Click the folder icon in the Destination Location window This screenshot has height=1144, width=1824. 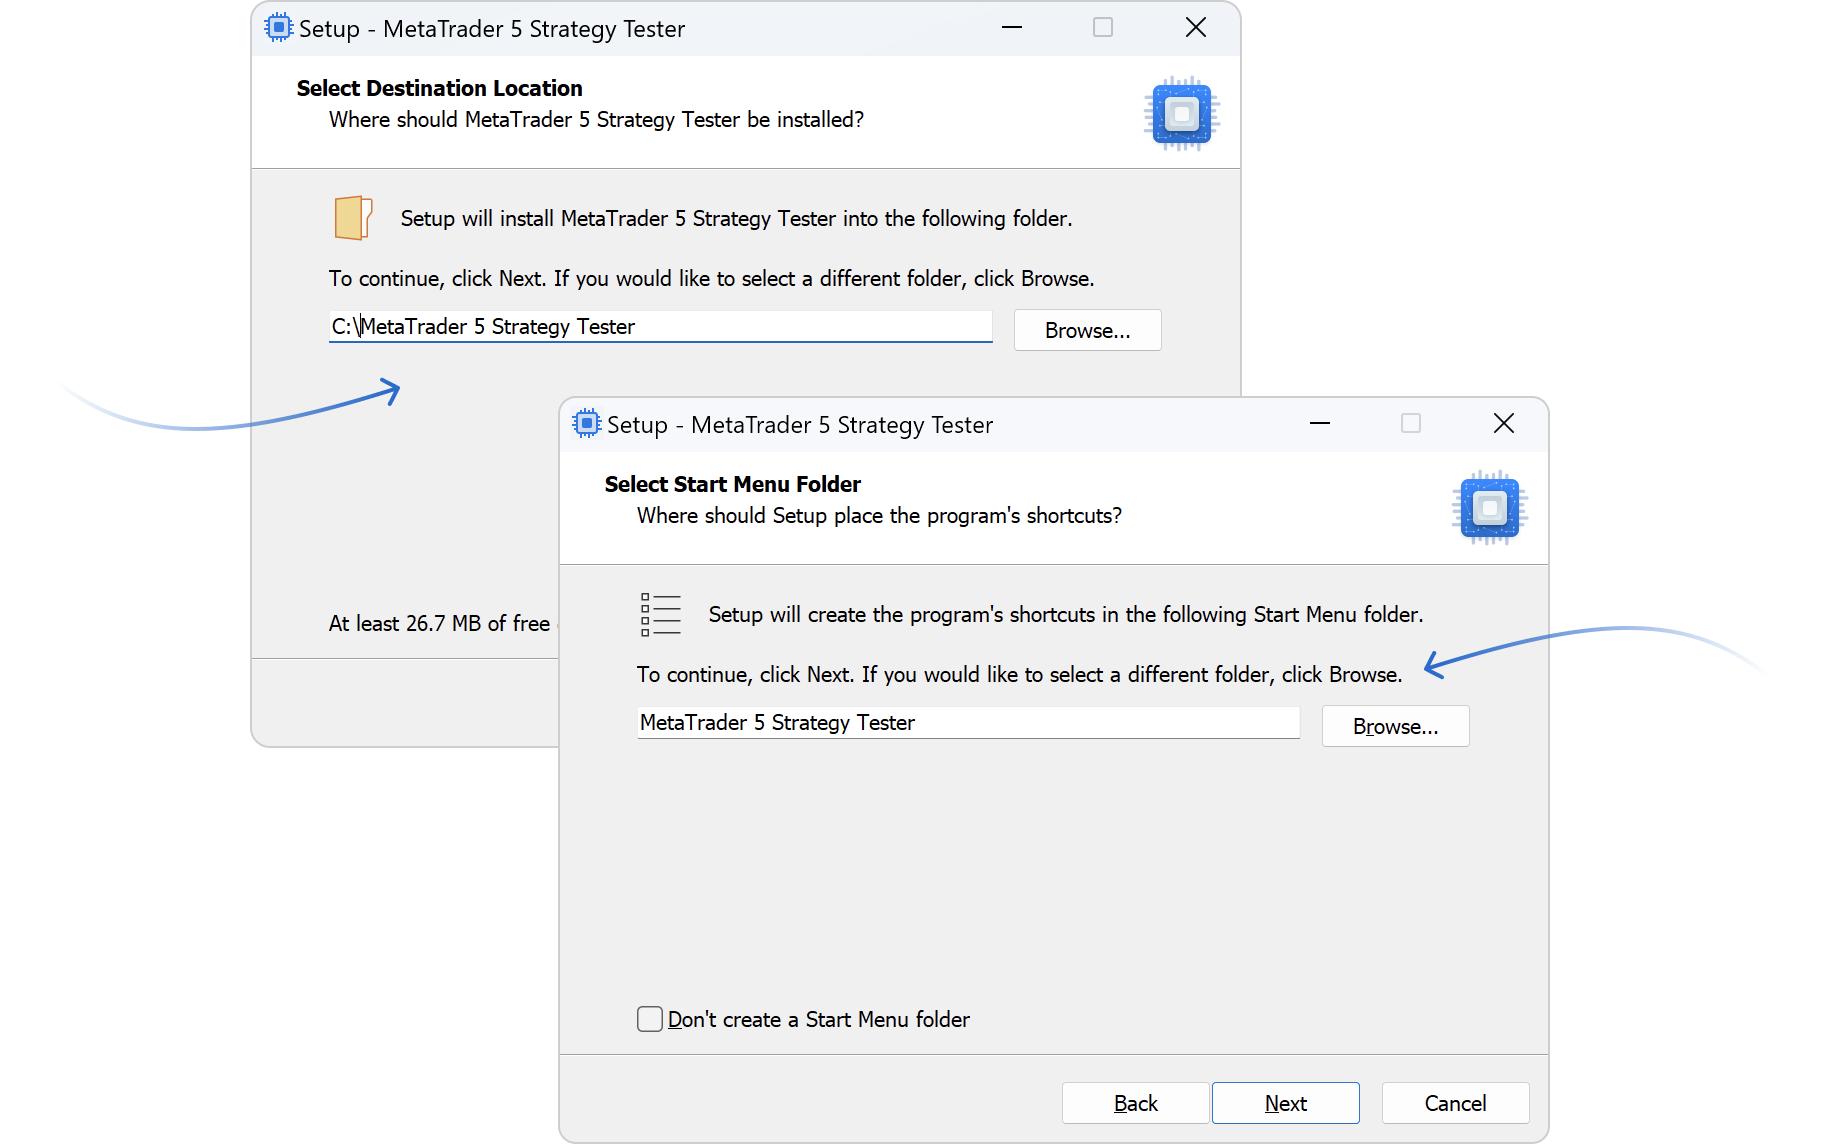coord(353,217)
